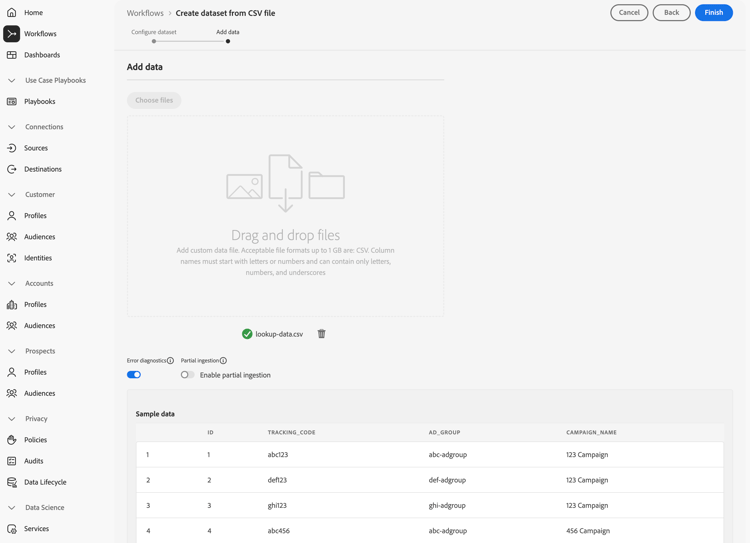This screenshot has height=543, width=750.
Task: Open the Data Lifecycle icon
Action: tap(12, 482)
